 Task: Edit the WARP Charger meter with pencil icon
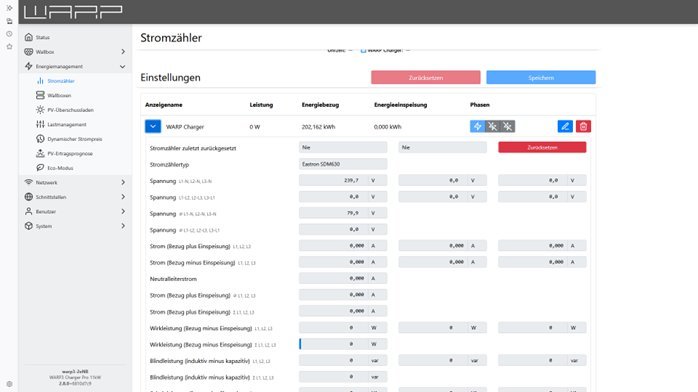pos(565,126)
